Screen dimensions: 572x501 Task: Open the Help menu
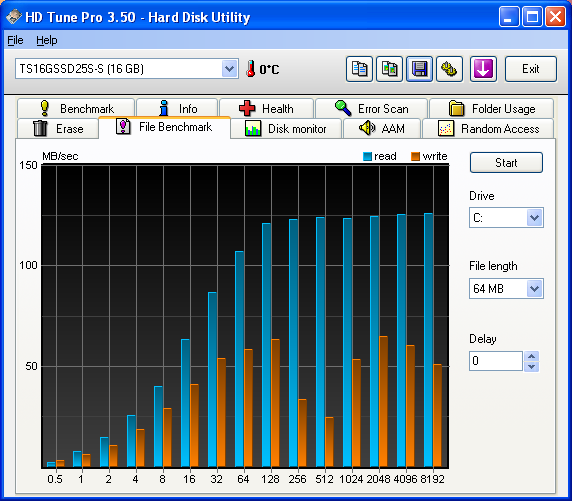(47, 40)
